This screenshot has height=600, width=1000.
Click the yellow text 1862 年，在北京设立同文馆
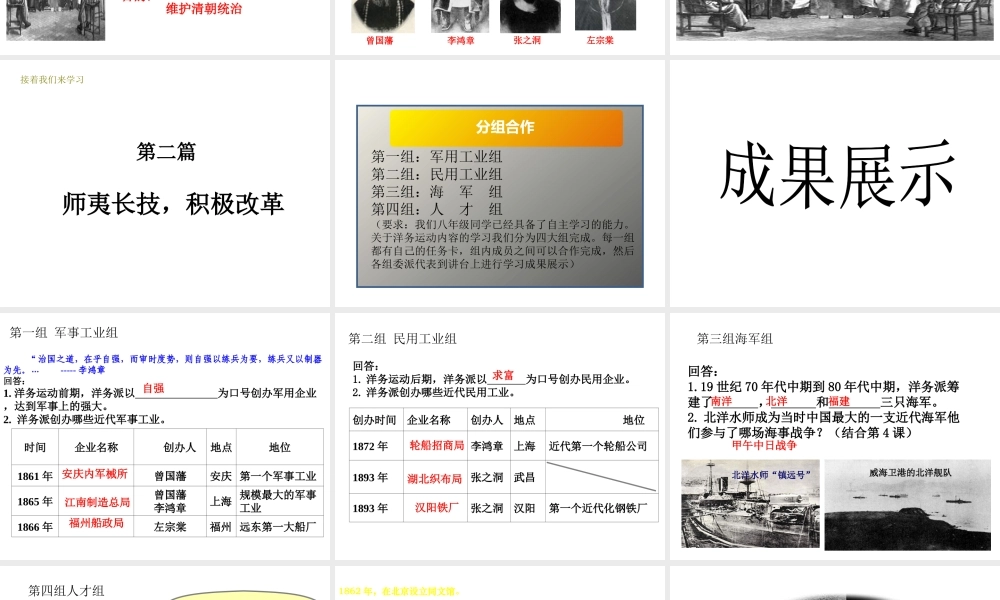[399, 592]
